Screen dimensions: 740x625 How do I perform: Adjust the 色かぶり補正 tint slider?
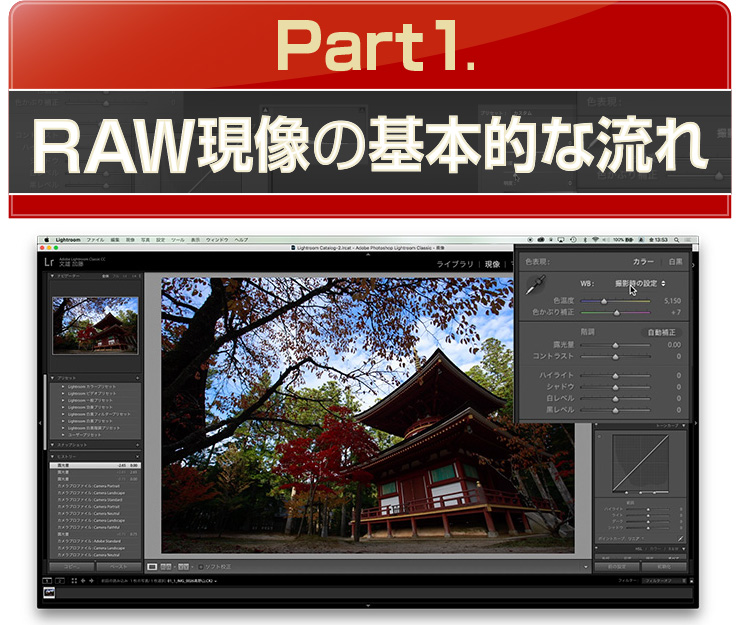(x=615, y=312)
